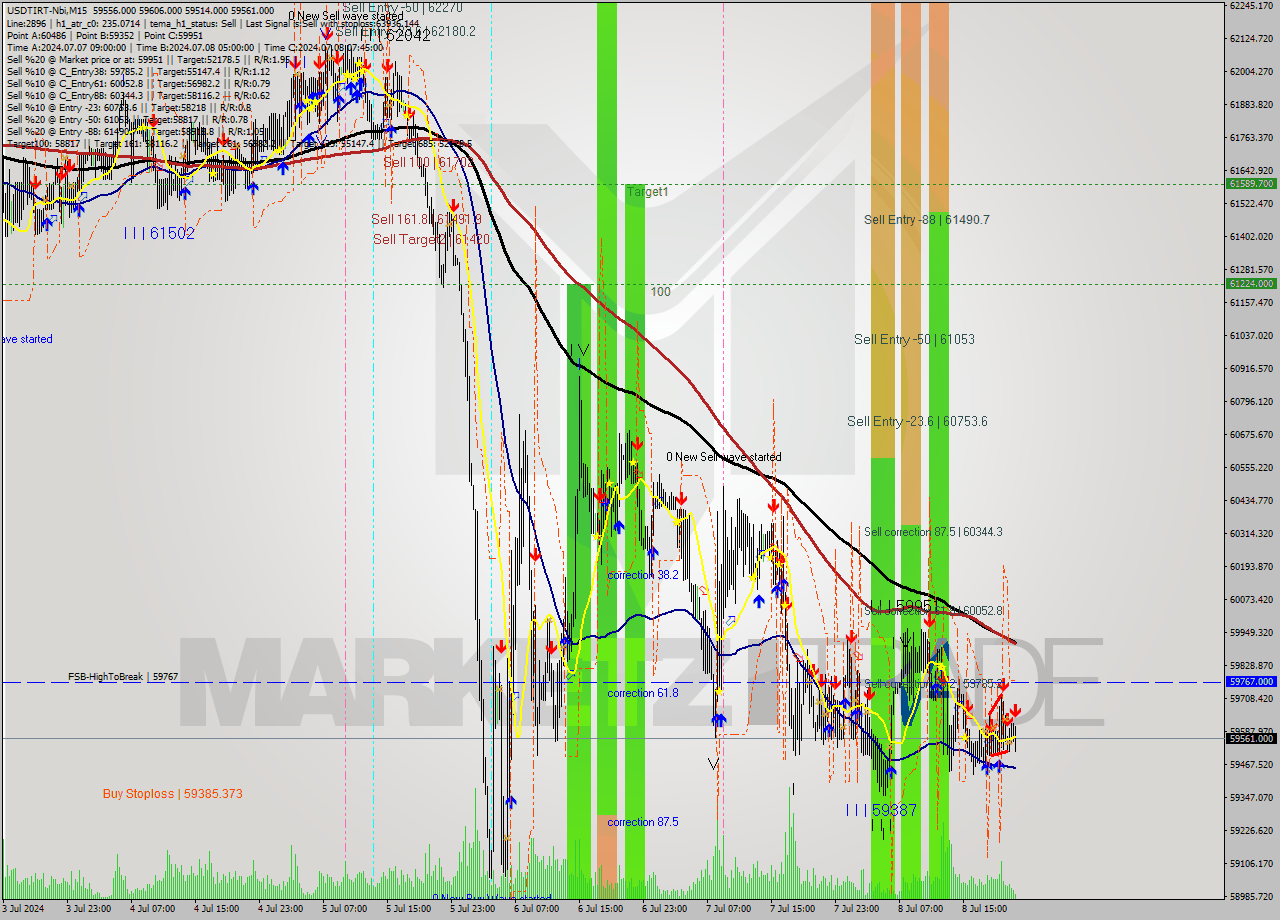This screenshot has height=920, width=1280.
Task: Click the 59347.070 price axis value
Action: (x=1251, y=797)
